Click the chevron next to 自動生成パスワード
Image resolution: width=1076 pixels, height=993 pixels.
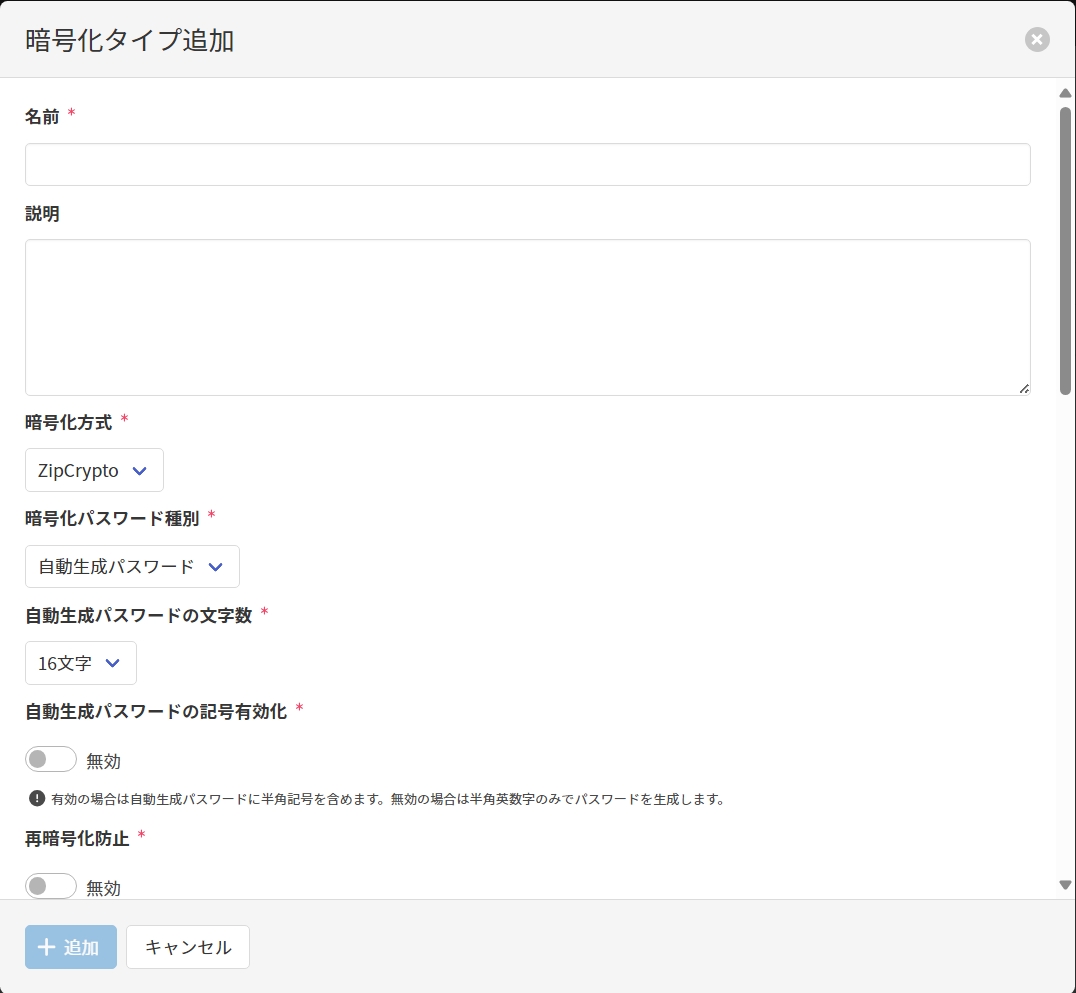tap(216, 567)
